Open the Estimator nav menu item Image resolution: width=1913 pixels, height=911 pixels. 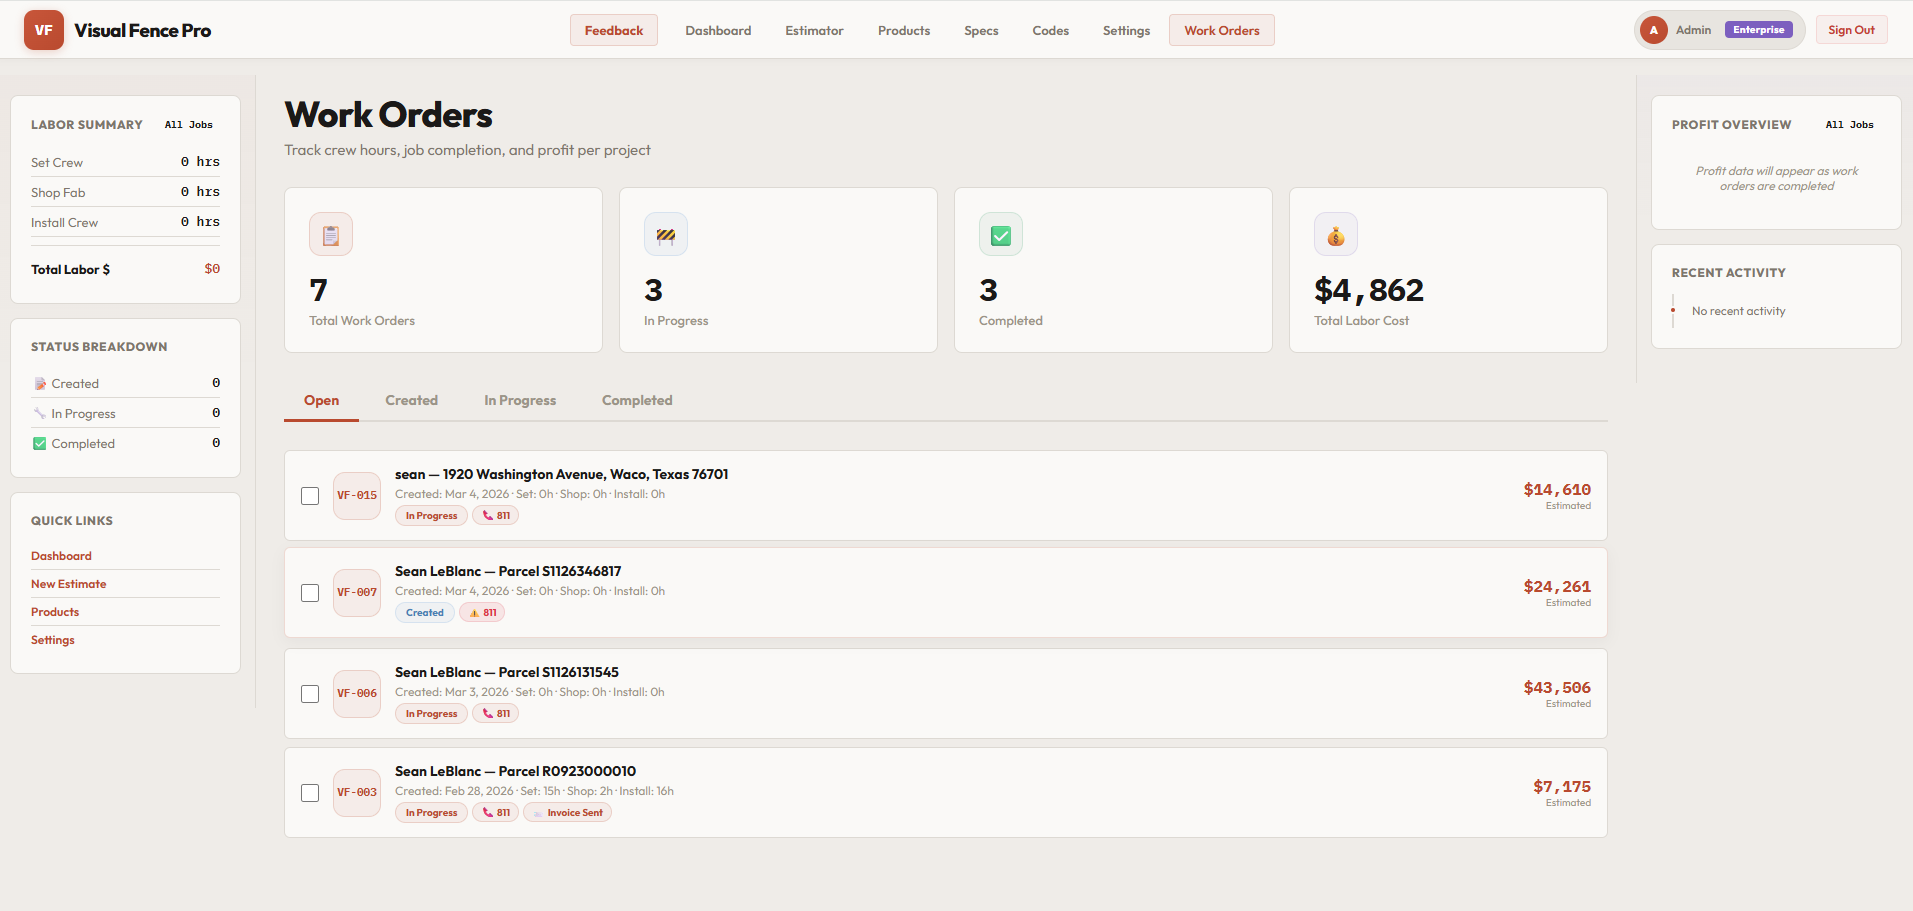click(x=814, y=31)
